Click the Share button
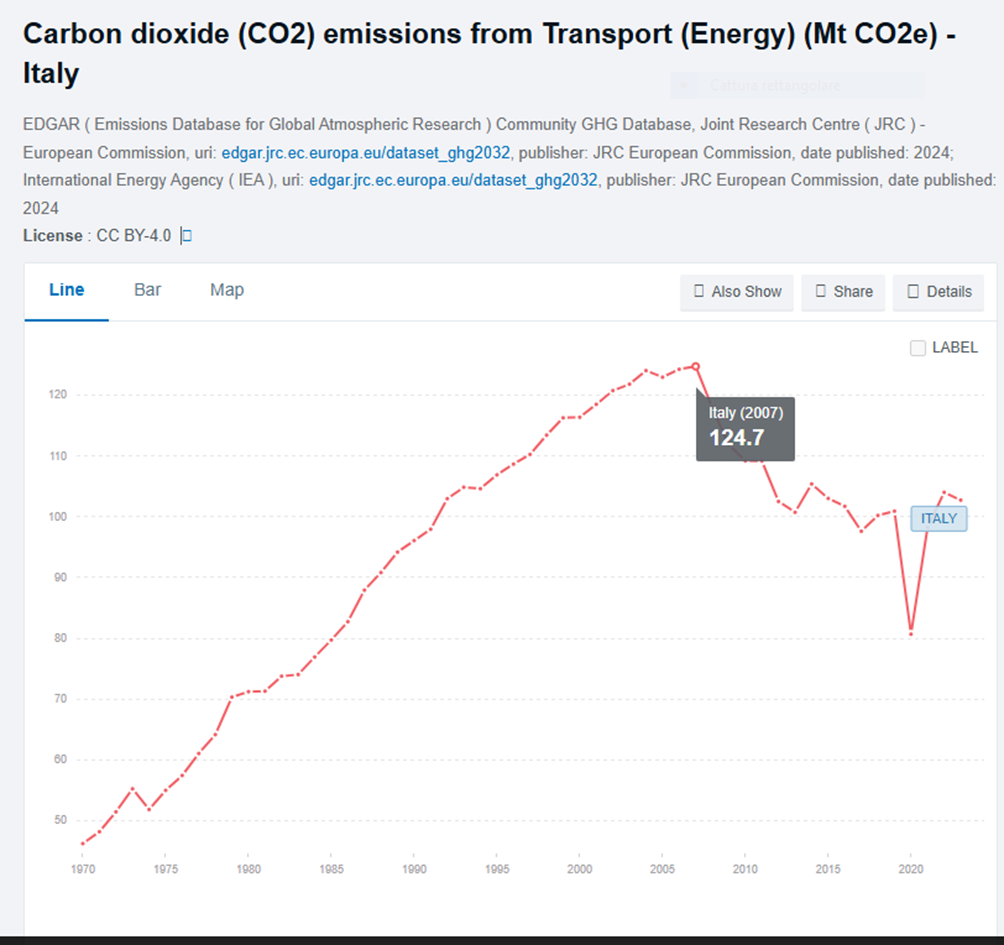 point(843,292)
